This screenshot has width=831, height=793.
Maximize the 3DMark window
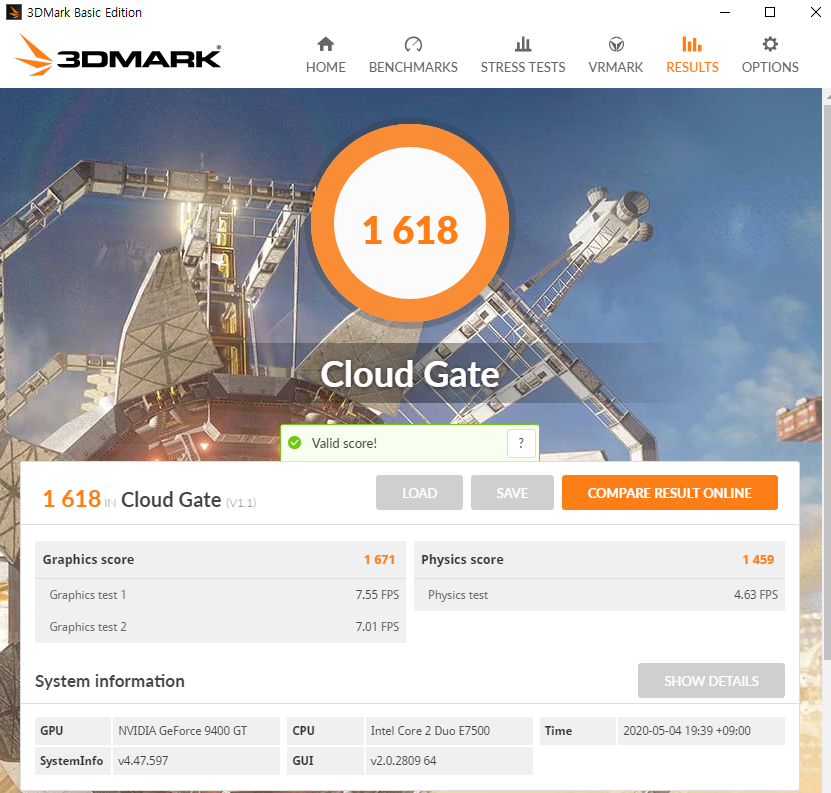click(x=770, y=12)
